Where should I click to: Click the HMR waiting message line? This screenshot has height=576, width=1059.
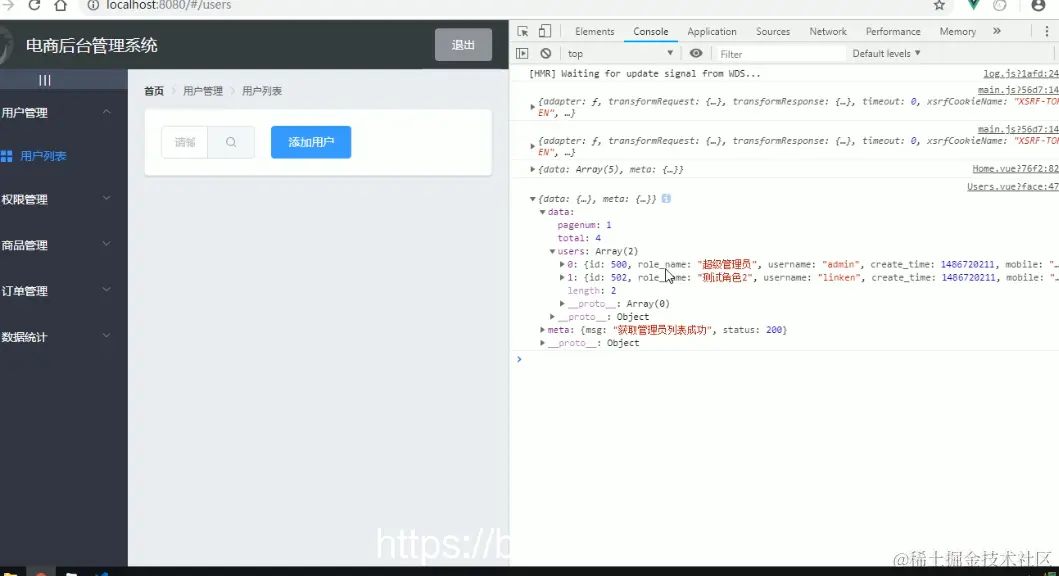tap(644, 74)
